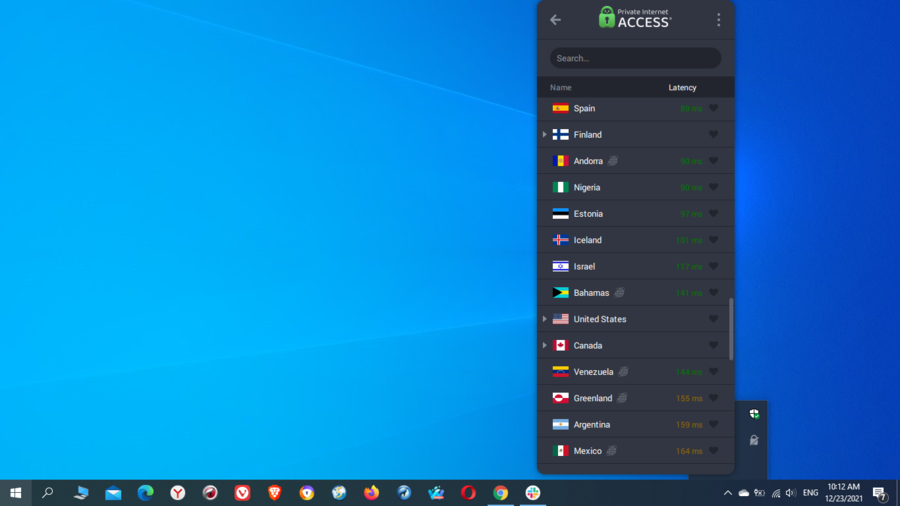
Task: Sort regions by the Name column
Action: 561,88
